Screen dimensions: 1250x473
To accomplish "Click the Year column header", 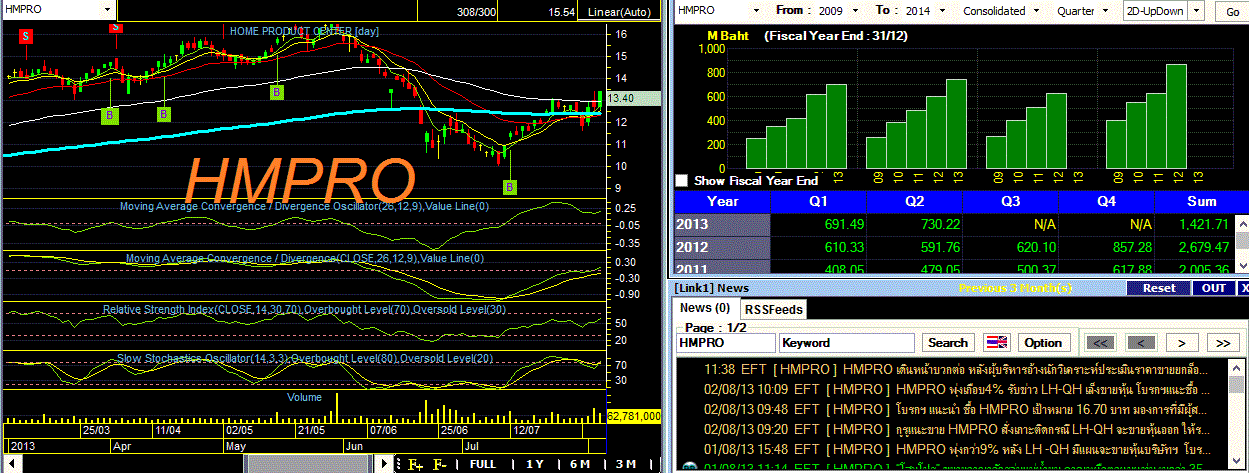I will (721, 200).
